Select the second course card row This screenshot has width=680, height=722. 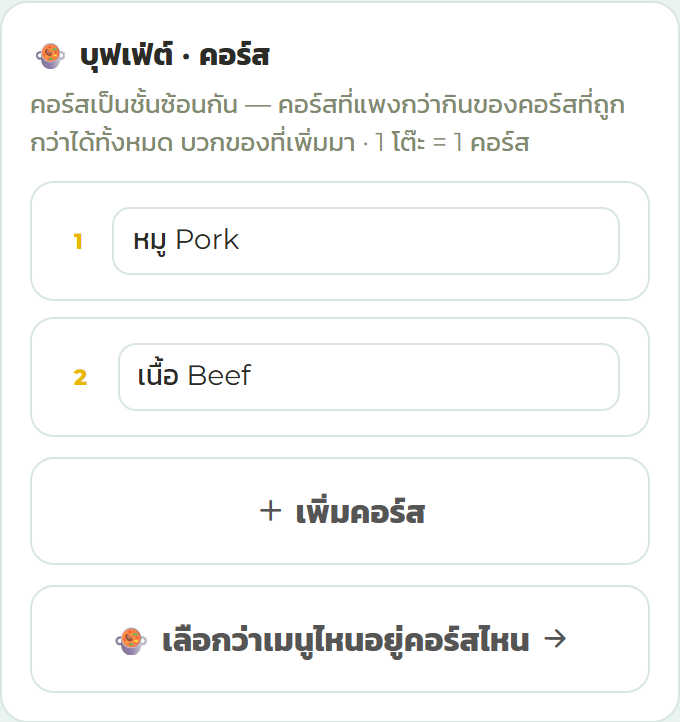(x=340, y=377)
